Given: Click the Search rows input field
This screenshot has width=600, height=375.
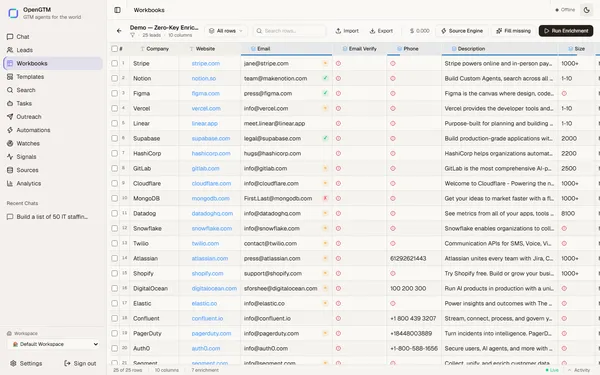Looking at the screenshot, I should tap(289, 31).
